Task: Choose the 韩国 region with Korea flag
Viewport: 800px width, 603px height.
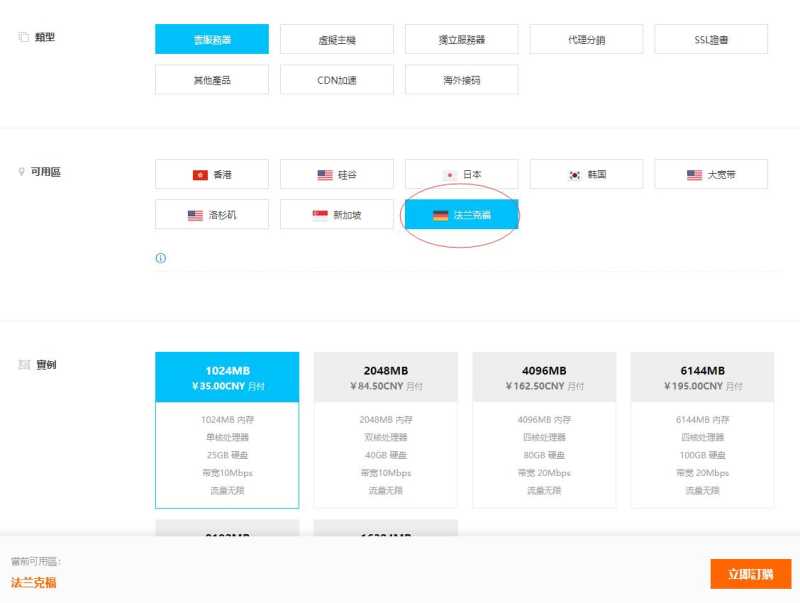Action: click(x=587, y=174)
